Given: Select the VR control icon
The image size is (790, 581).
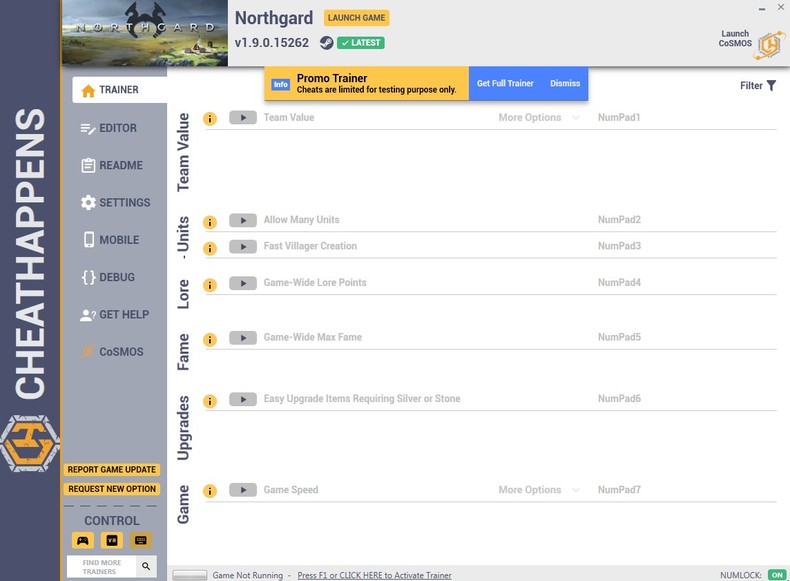Looking at the screenshot, I should pyautogui.click(x=112, y=540).
